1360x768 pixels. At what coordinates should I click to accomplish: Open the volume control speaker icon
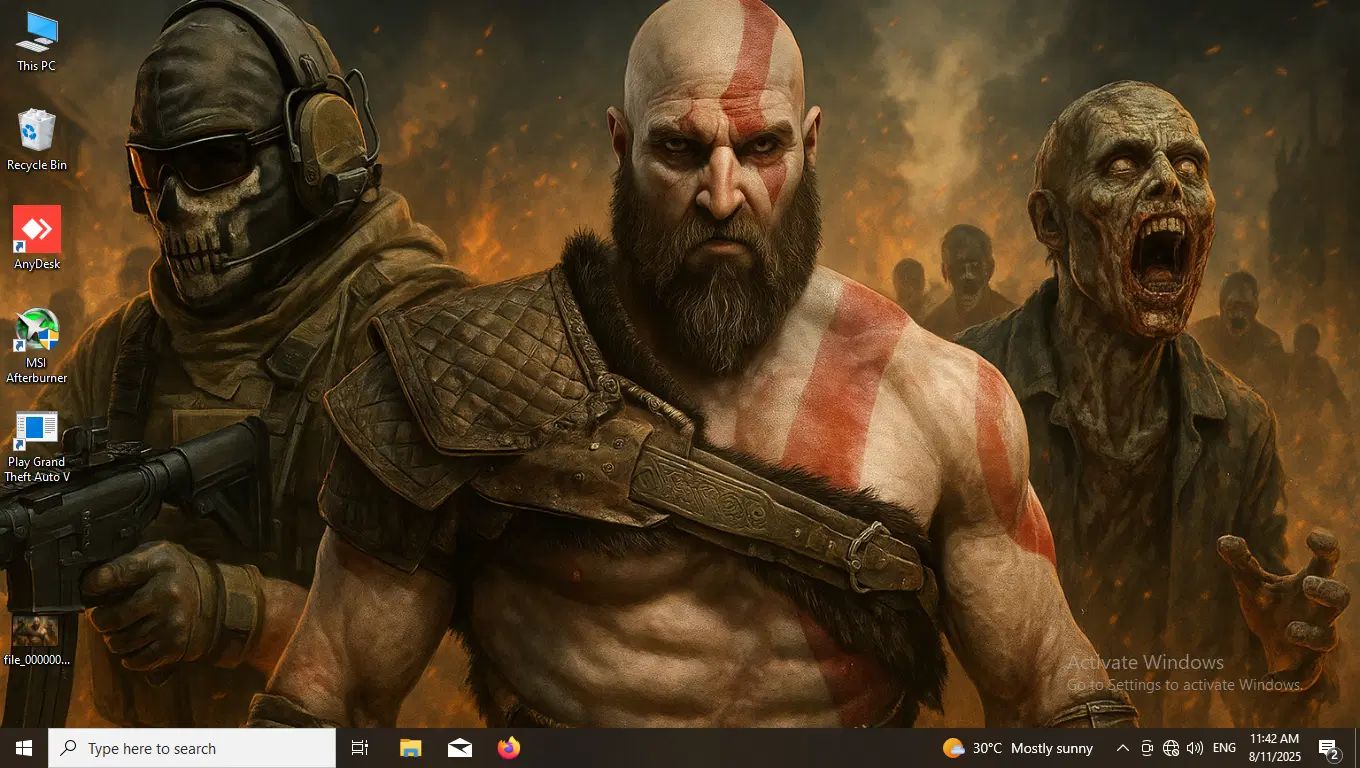(1195, 748)
